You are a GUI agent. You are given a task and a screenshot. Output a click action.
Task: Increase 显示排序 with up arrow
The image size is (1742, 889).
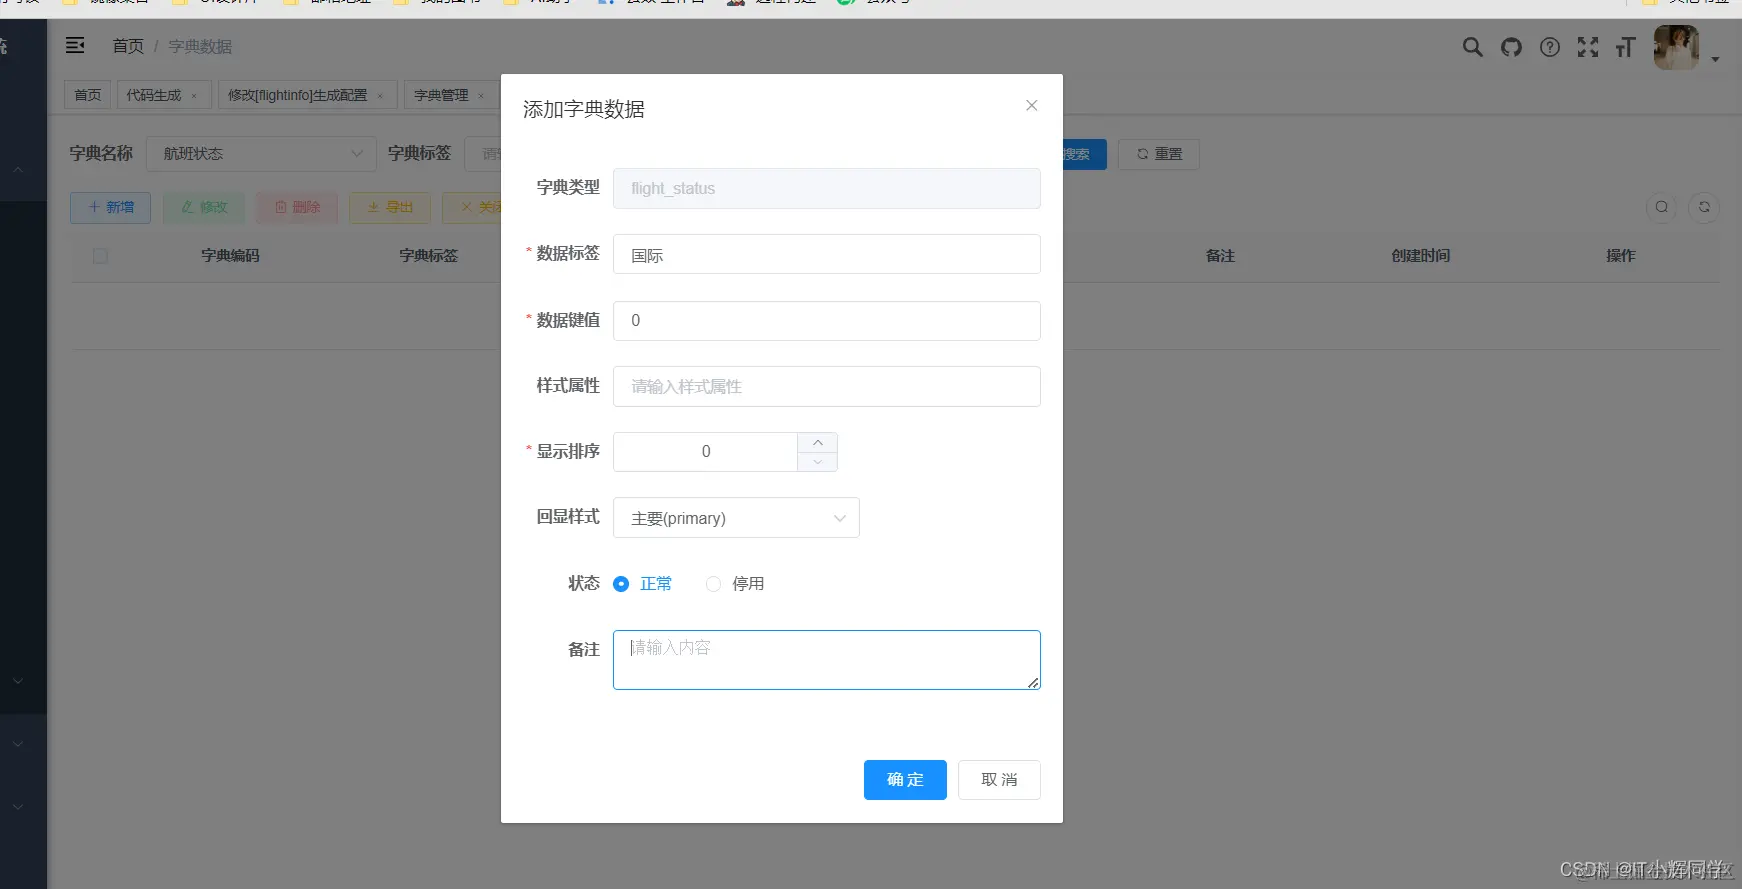tap(817, 442)
